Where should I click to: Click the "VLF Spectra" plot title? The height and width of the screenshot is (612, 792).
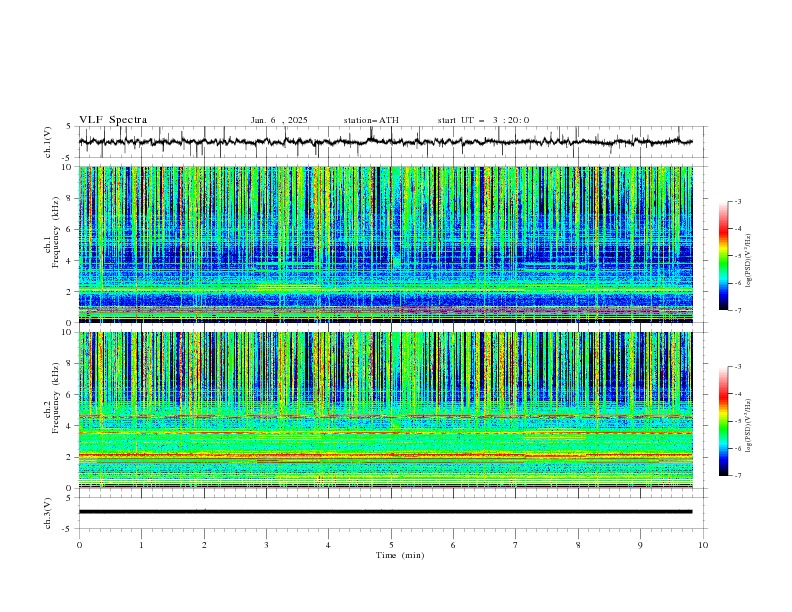point(113,120)
